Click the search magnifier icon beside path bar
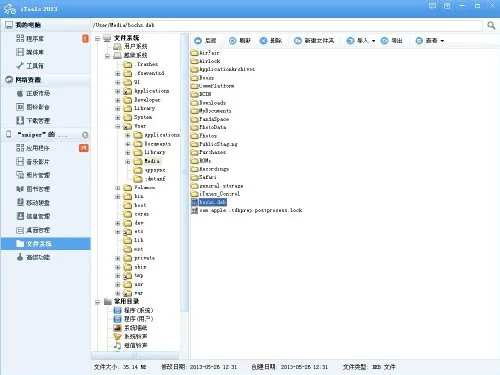 point(491,25)
